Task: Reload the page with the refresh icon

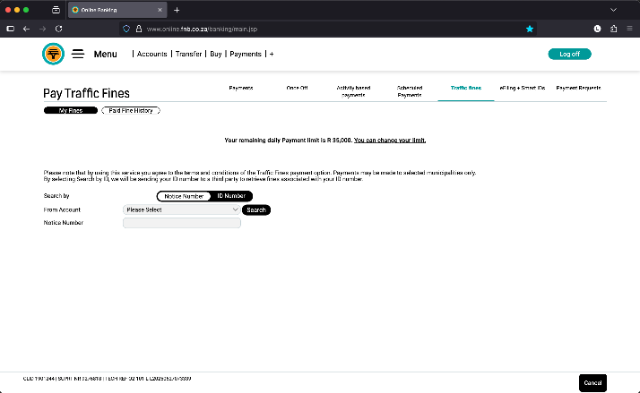Action: [59, 29]
